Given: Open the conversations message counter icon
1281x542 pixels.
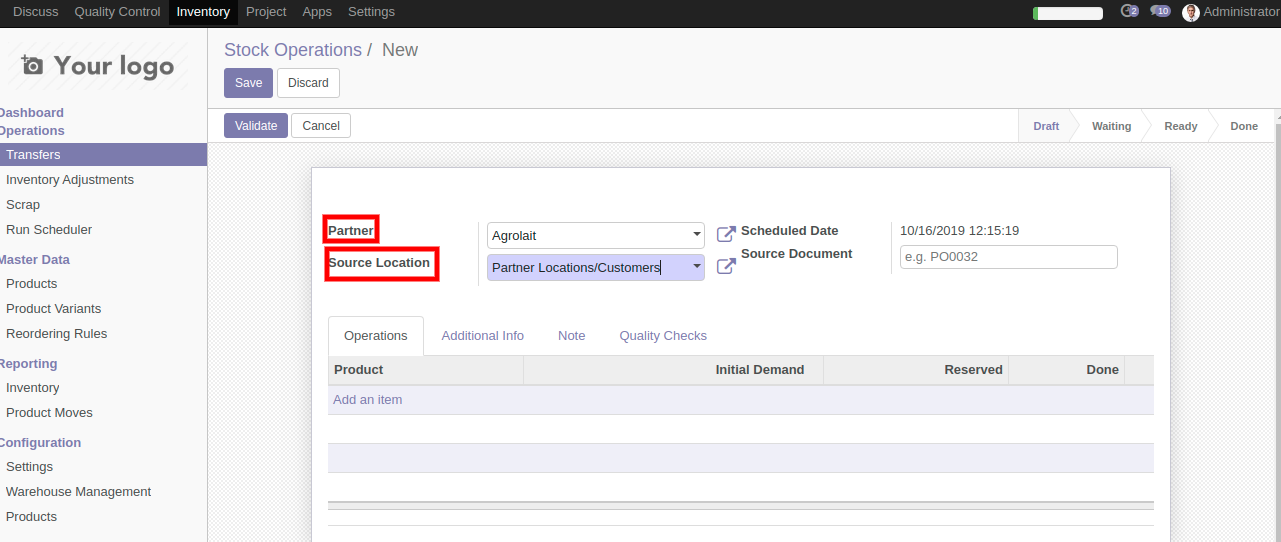Looking at the screenshot, I should [1159, 12].
